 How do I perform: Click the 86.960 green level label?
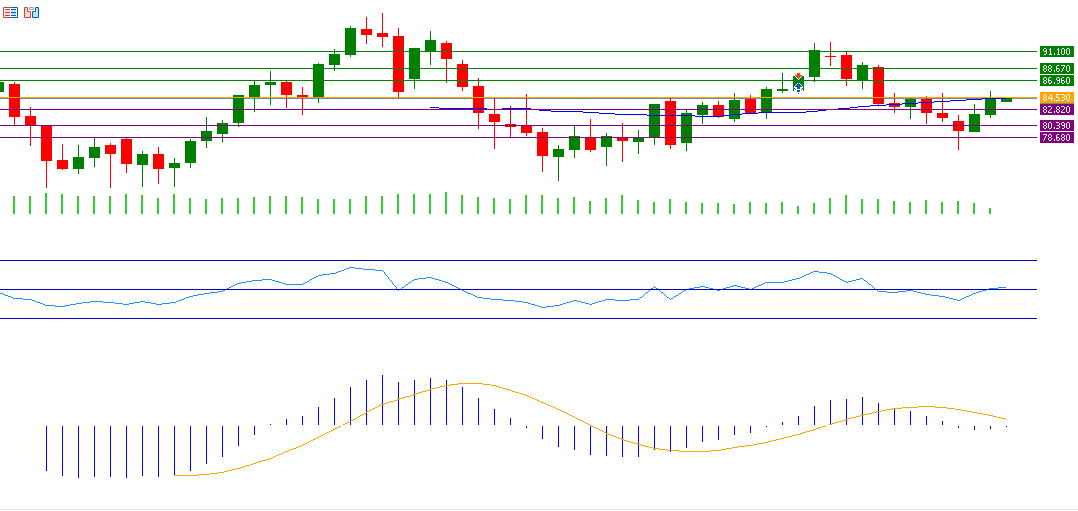point(1056,80)
